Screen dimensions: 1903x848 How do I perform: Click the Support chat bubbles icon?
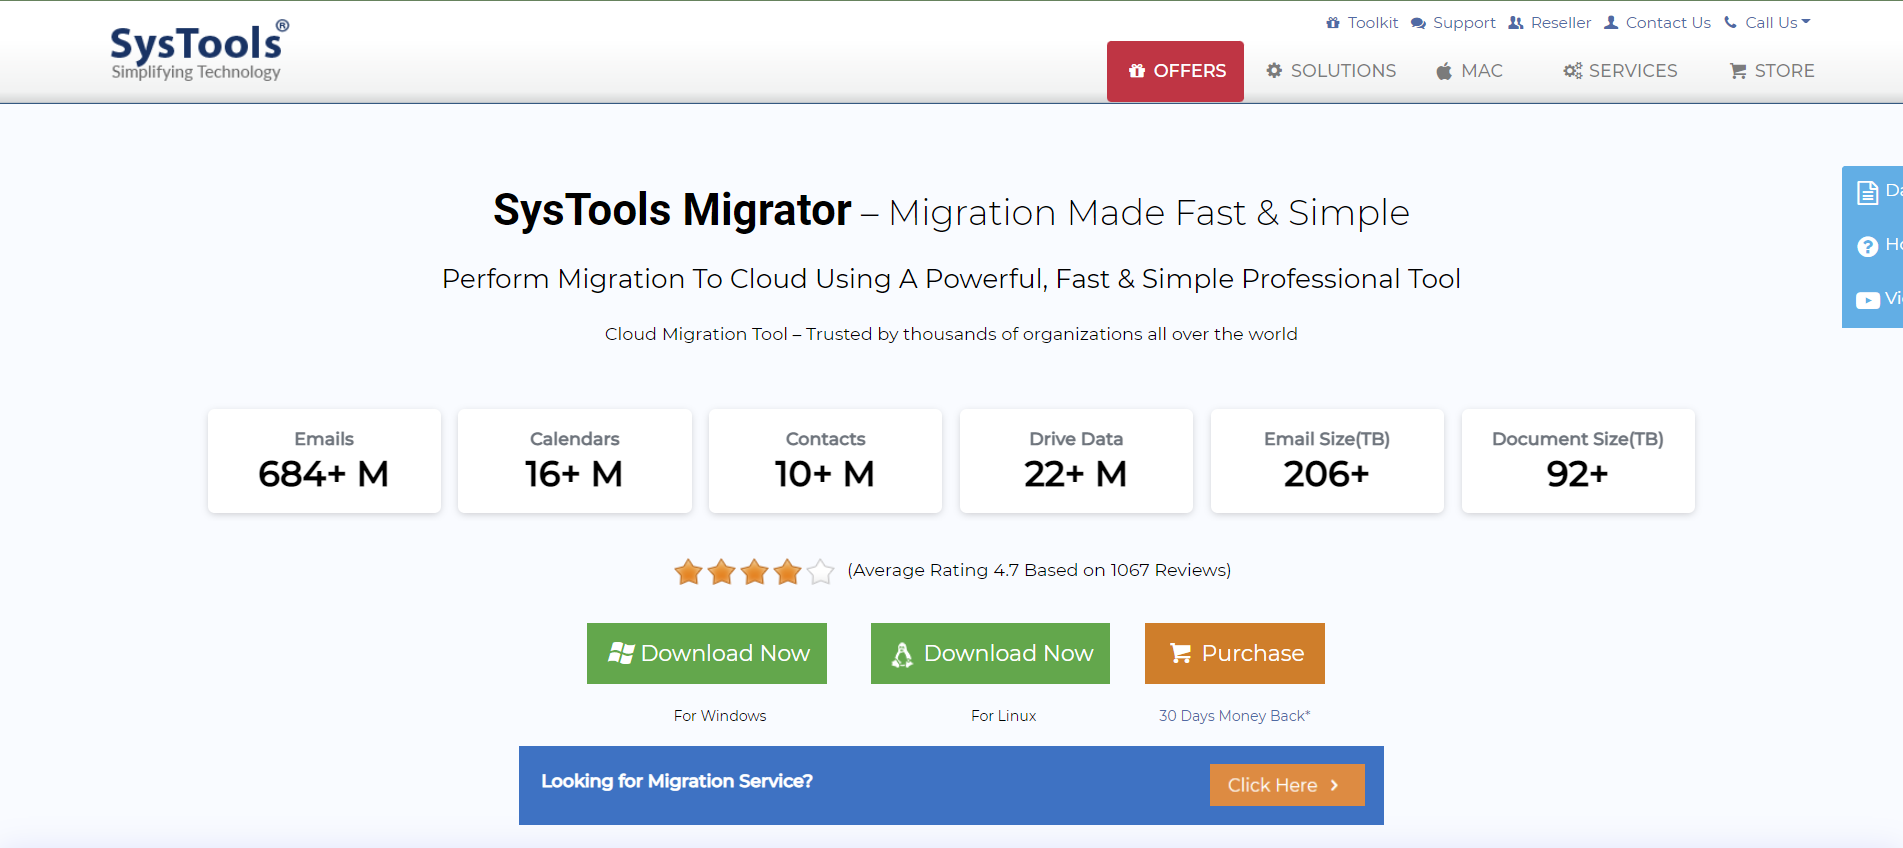click(x=1418, y=23)
